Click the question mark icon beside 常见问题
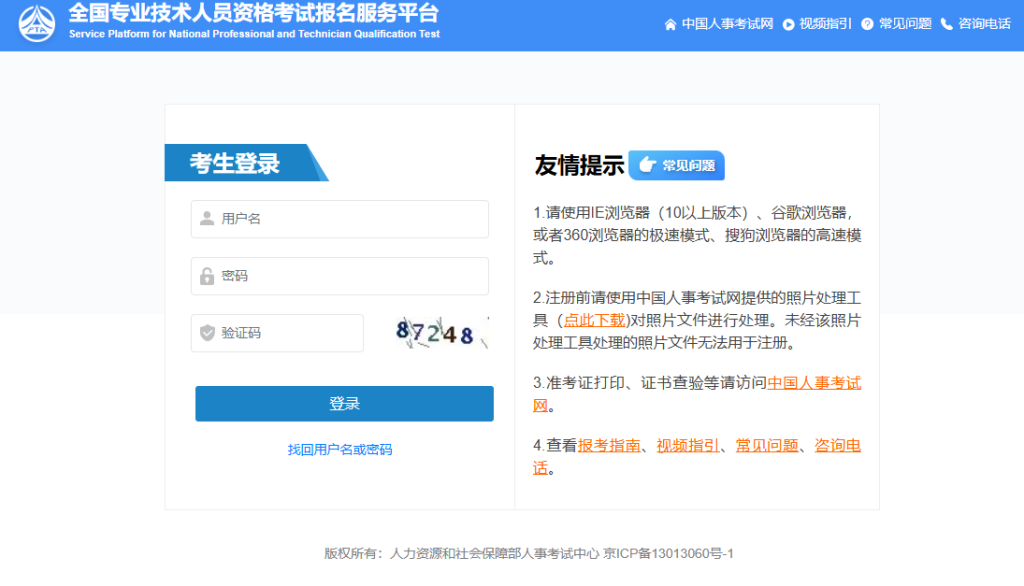Screen dimensions: 1024x586 [868, 22]
